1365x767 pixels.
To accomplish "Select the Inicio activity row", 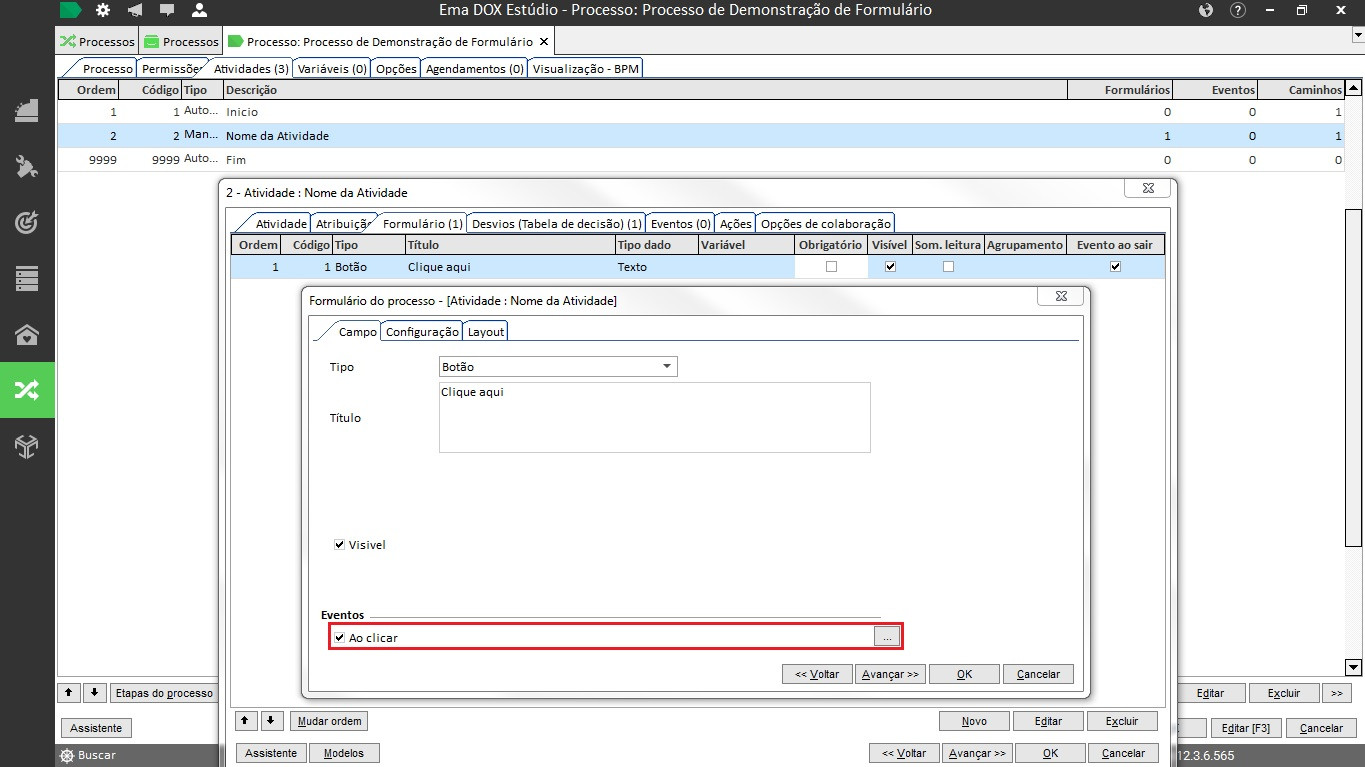I will pos(703,112).
